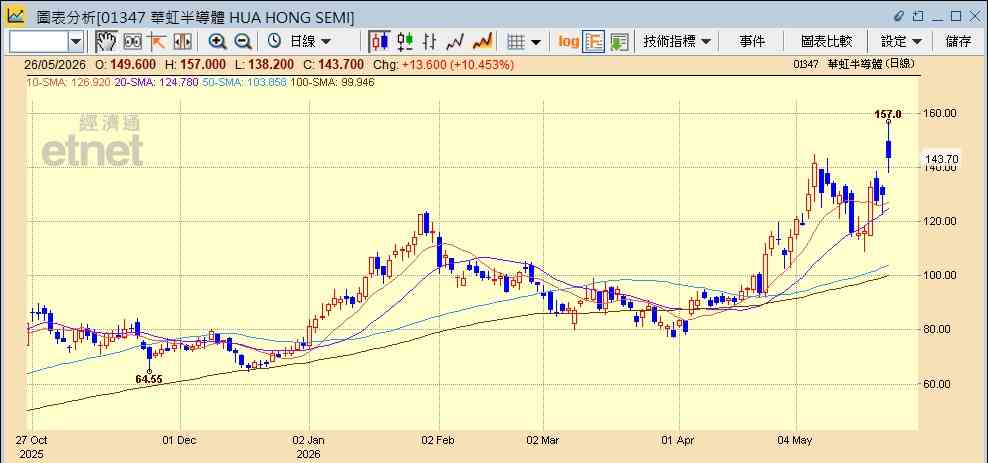Open the 日線 period dropdown
Viewport: 988px width, 463px height.
tap(310, 42)
